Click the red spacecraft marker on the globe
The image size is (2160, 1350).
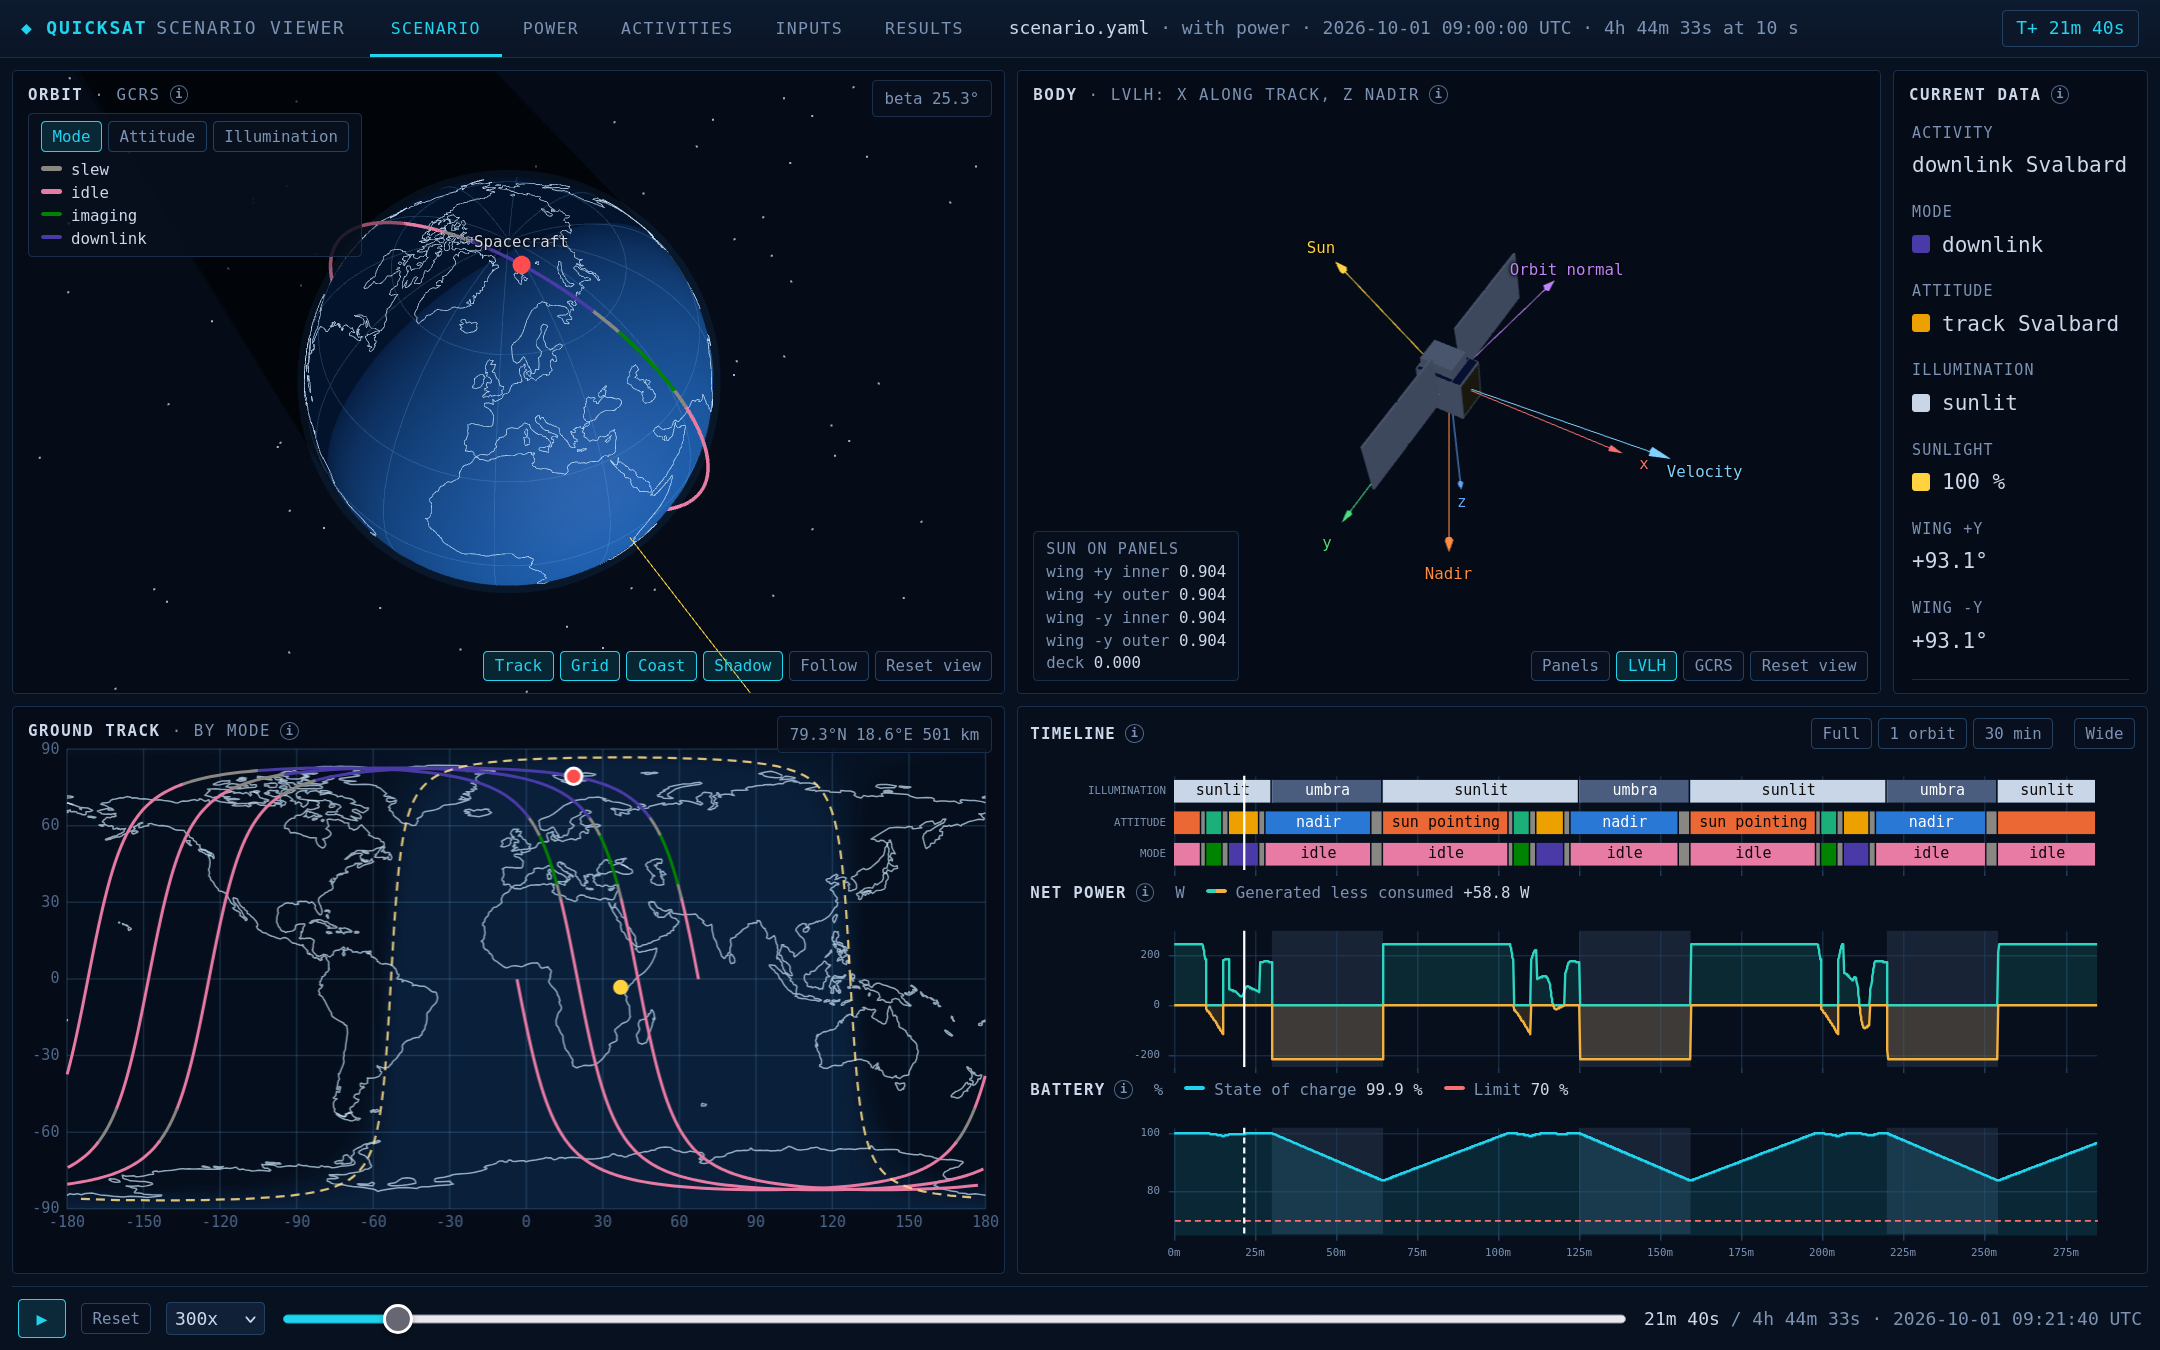coord(521,265)
